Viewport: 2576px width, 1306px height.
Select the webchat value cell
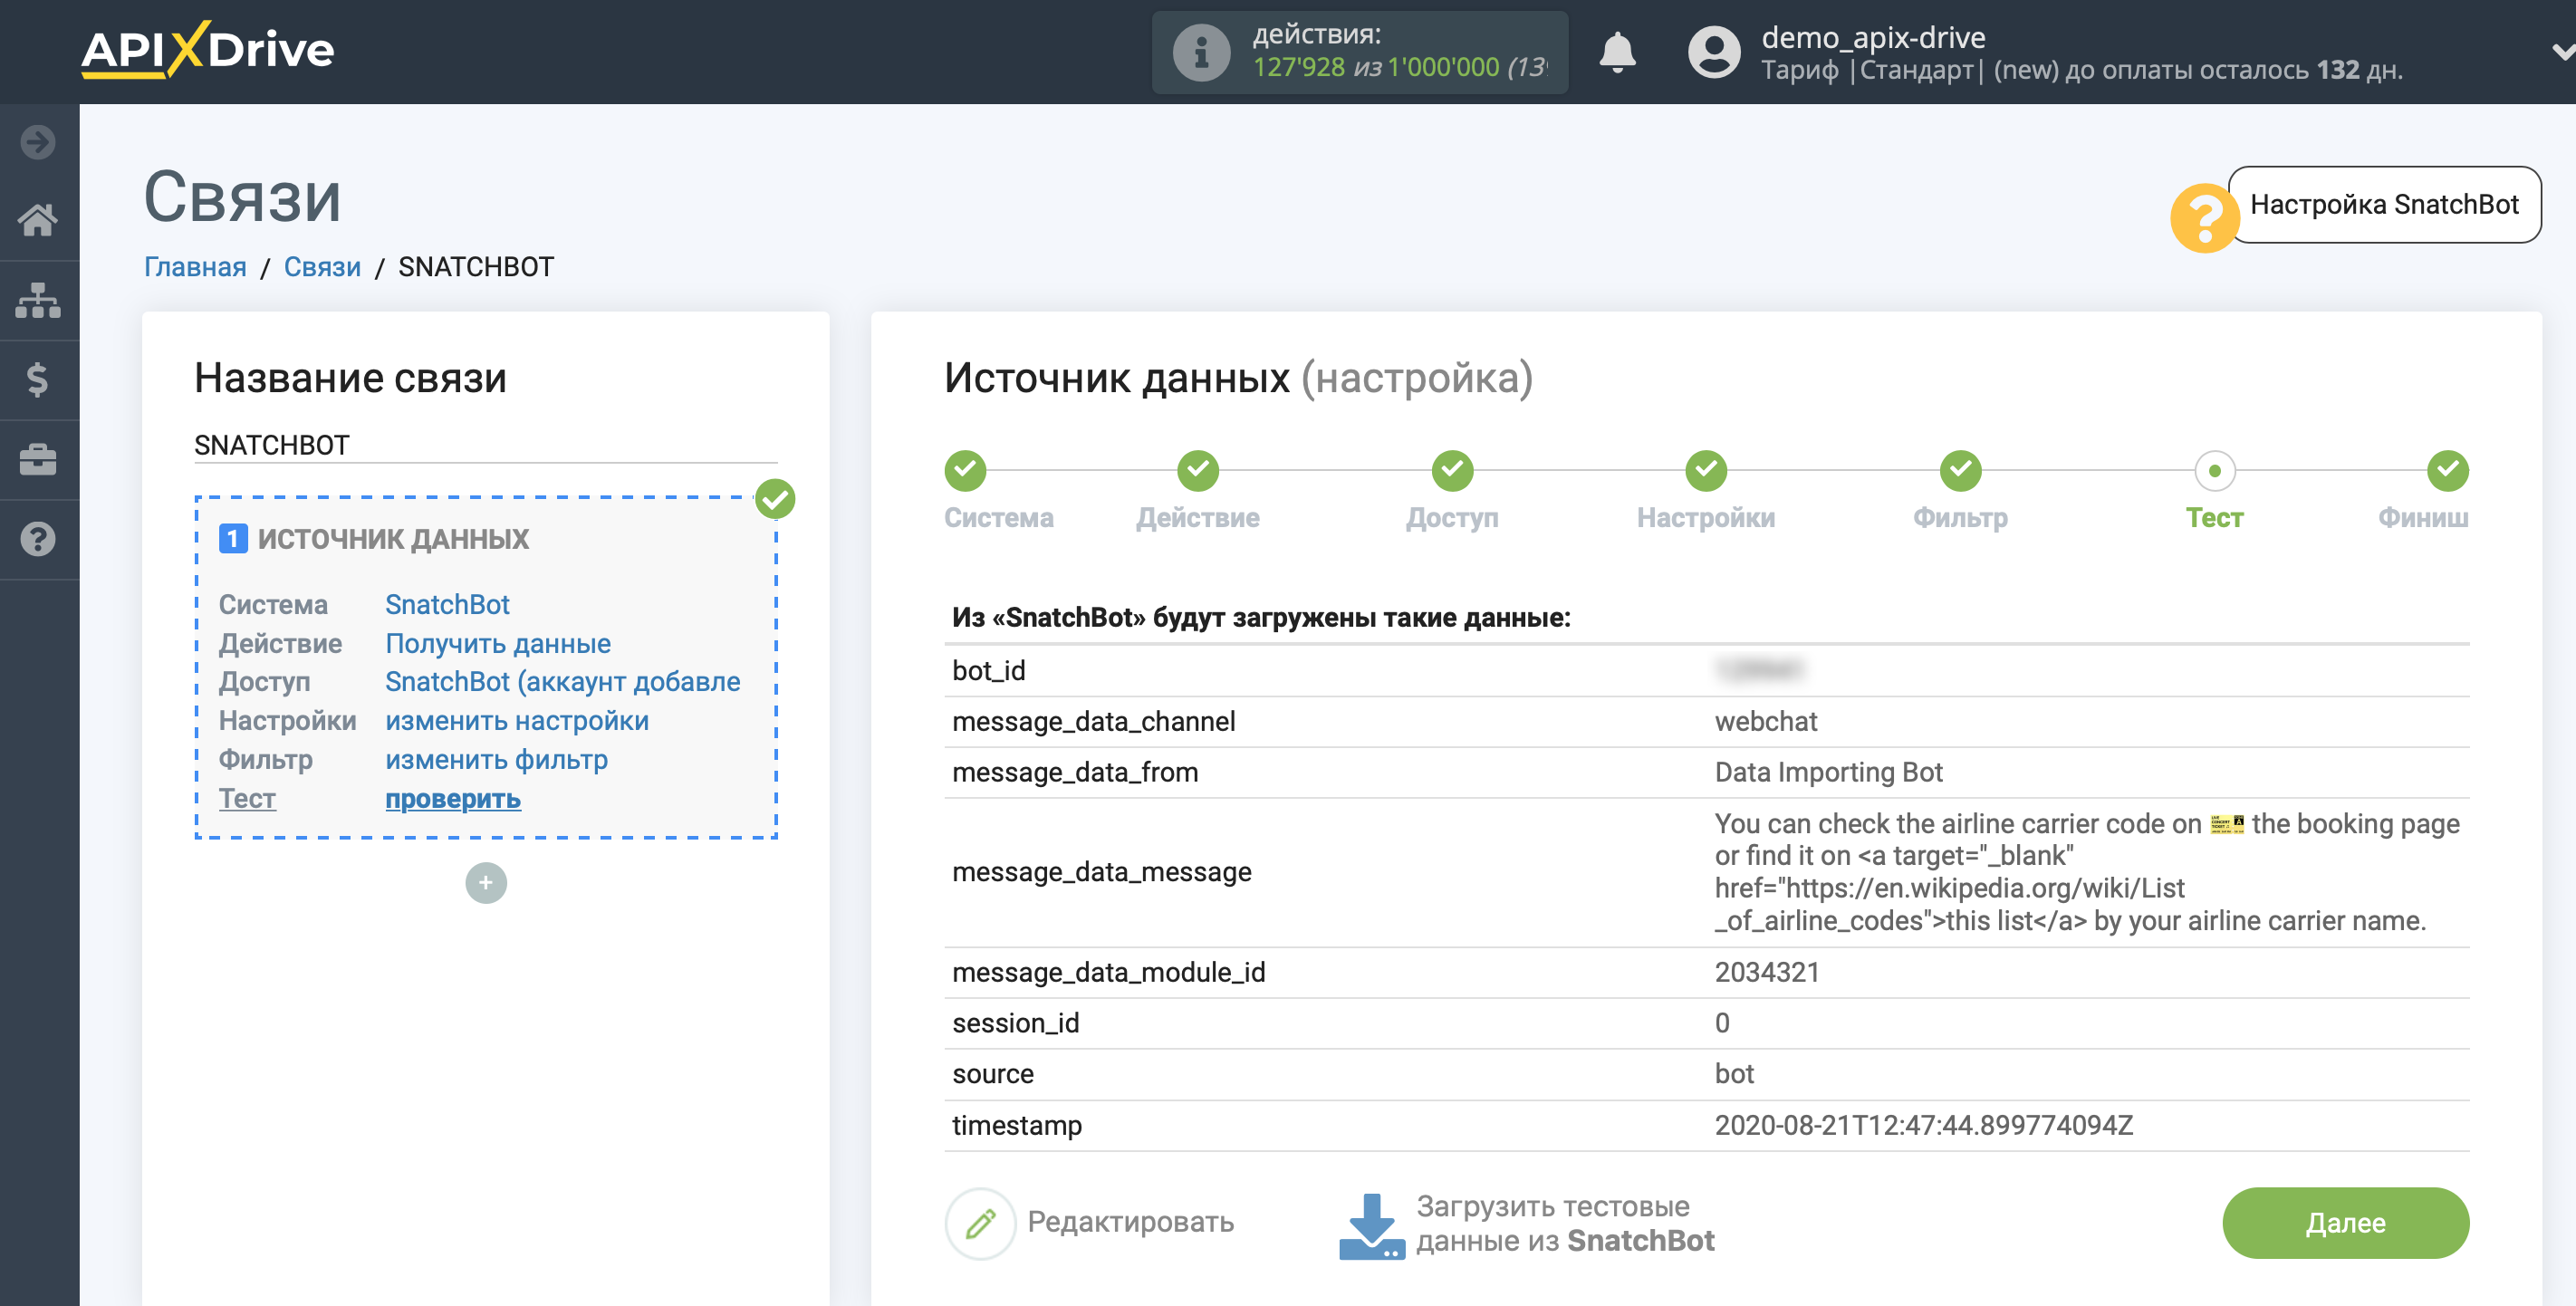pyautogui.click(x=1765, y=722)
